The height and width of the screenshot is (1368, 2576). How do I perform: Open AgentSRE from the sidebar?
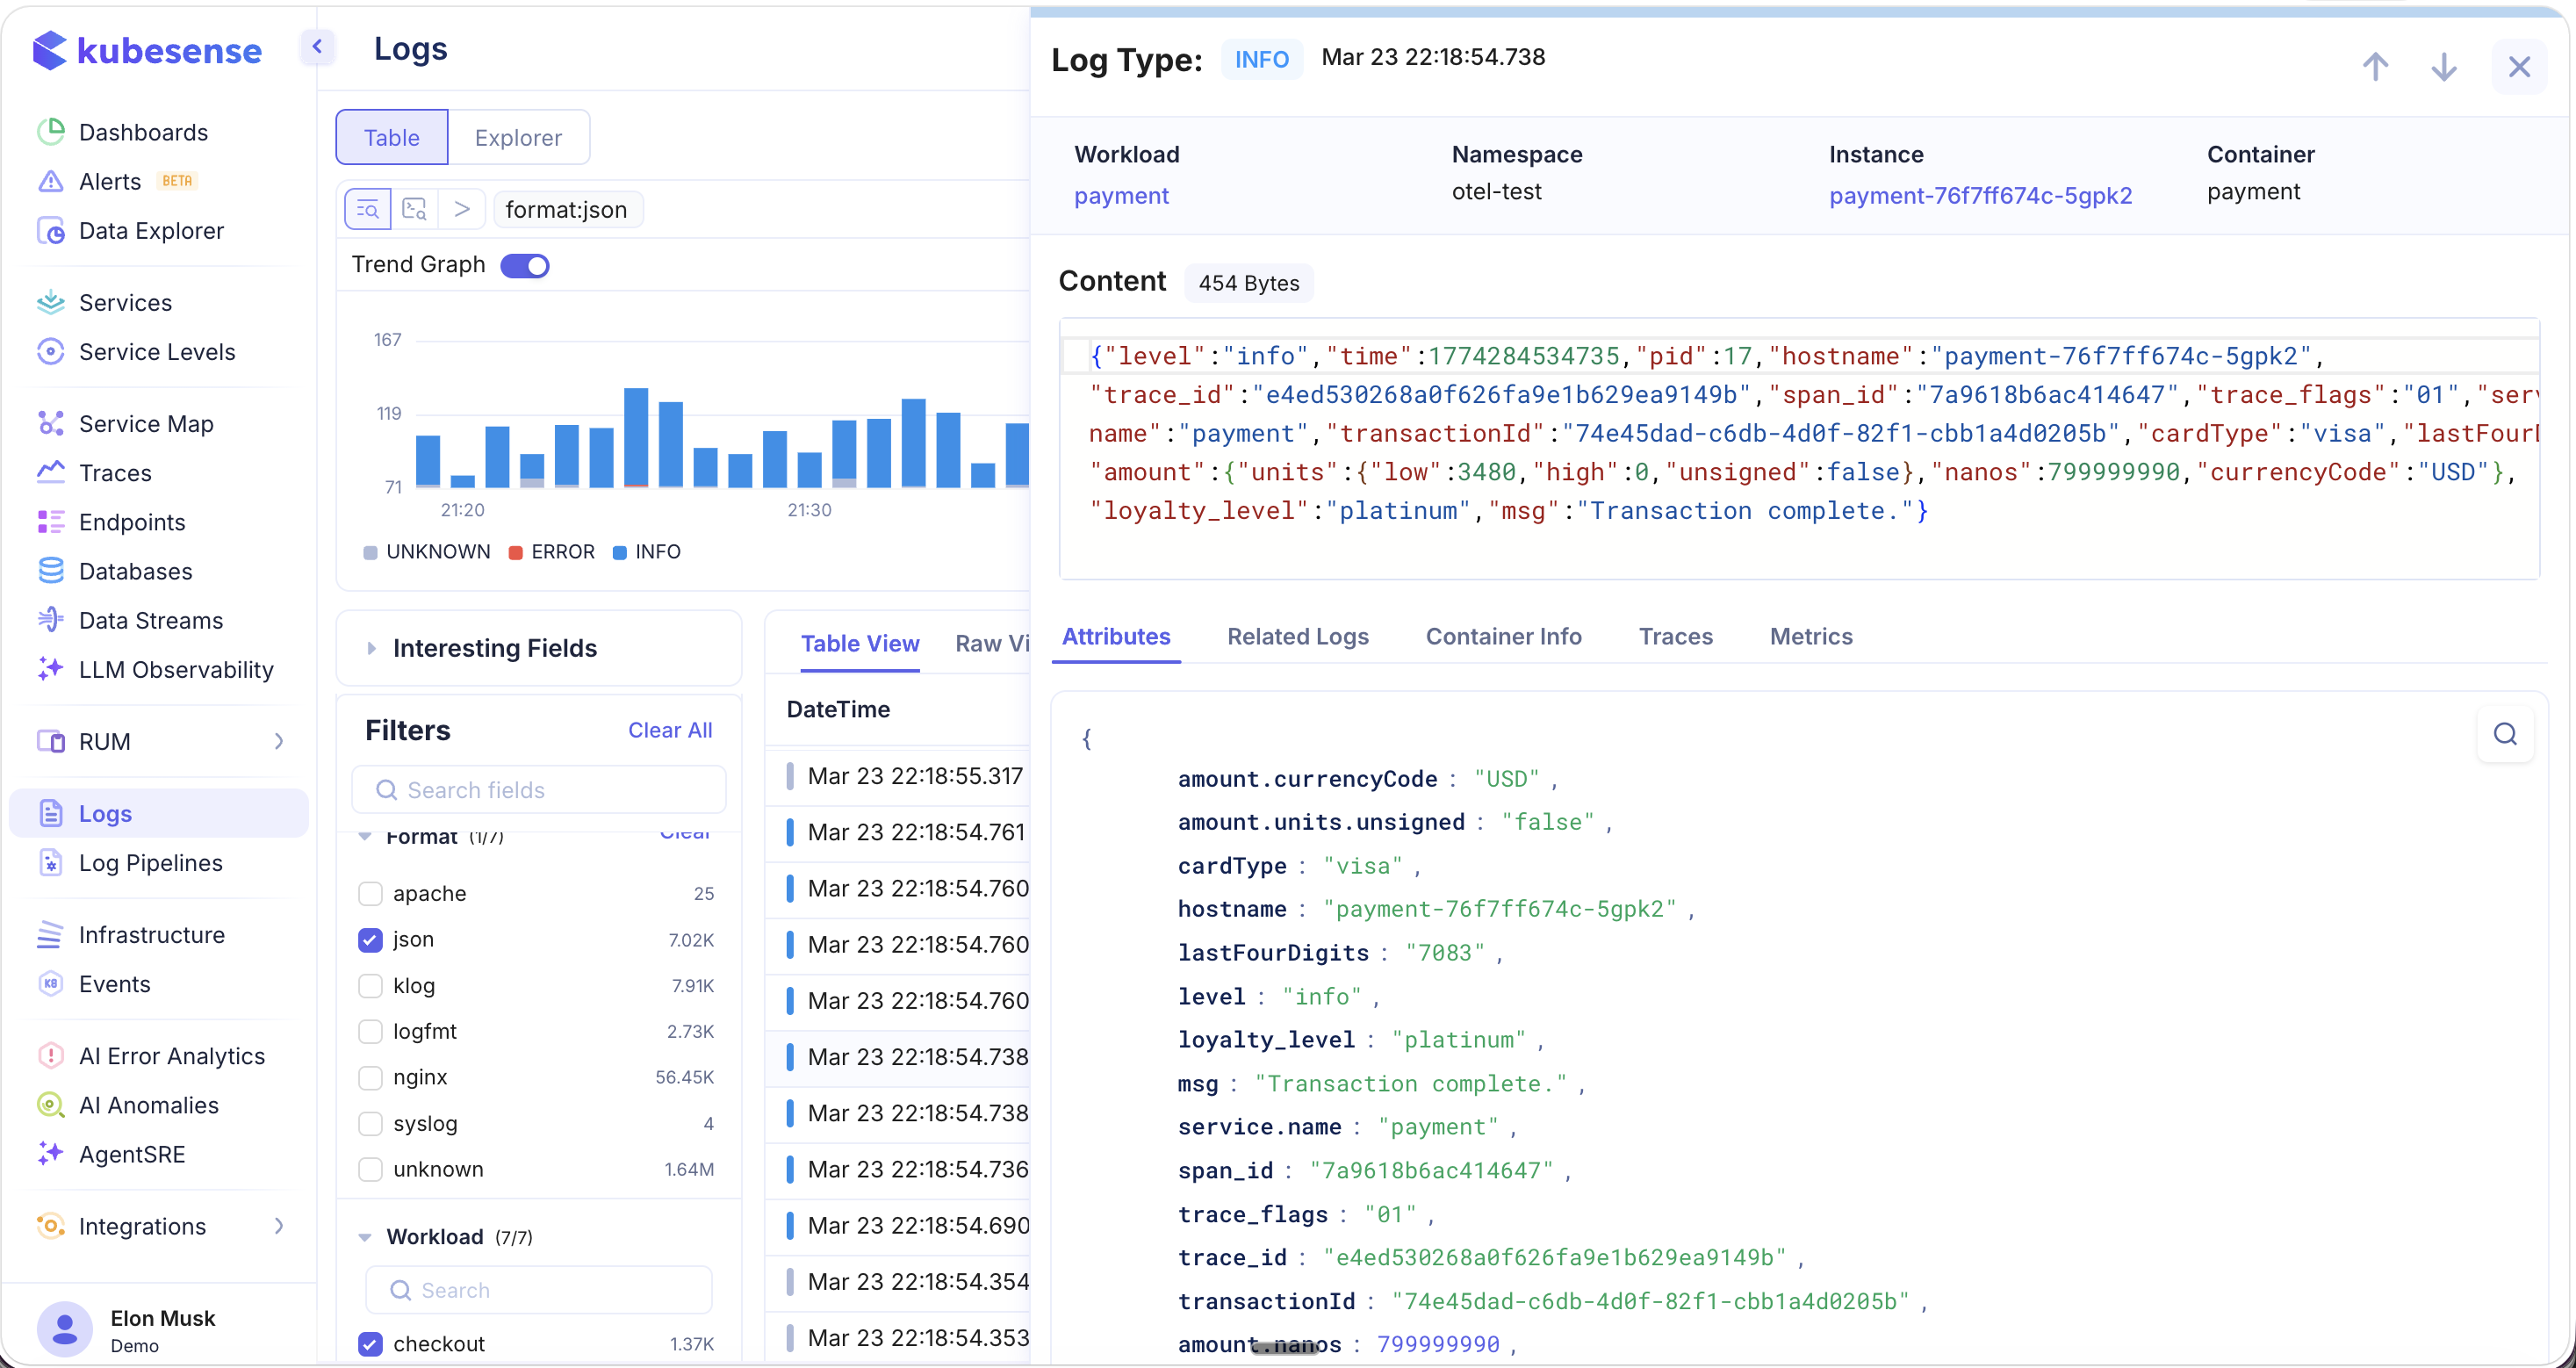click(x=132, y=1154)
